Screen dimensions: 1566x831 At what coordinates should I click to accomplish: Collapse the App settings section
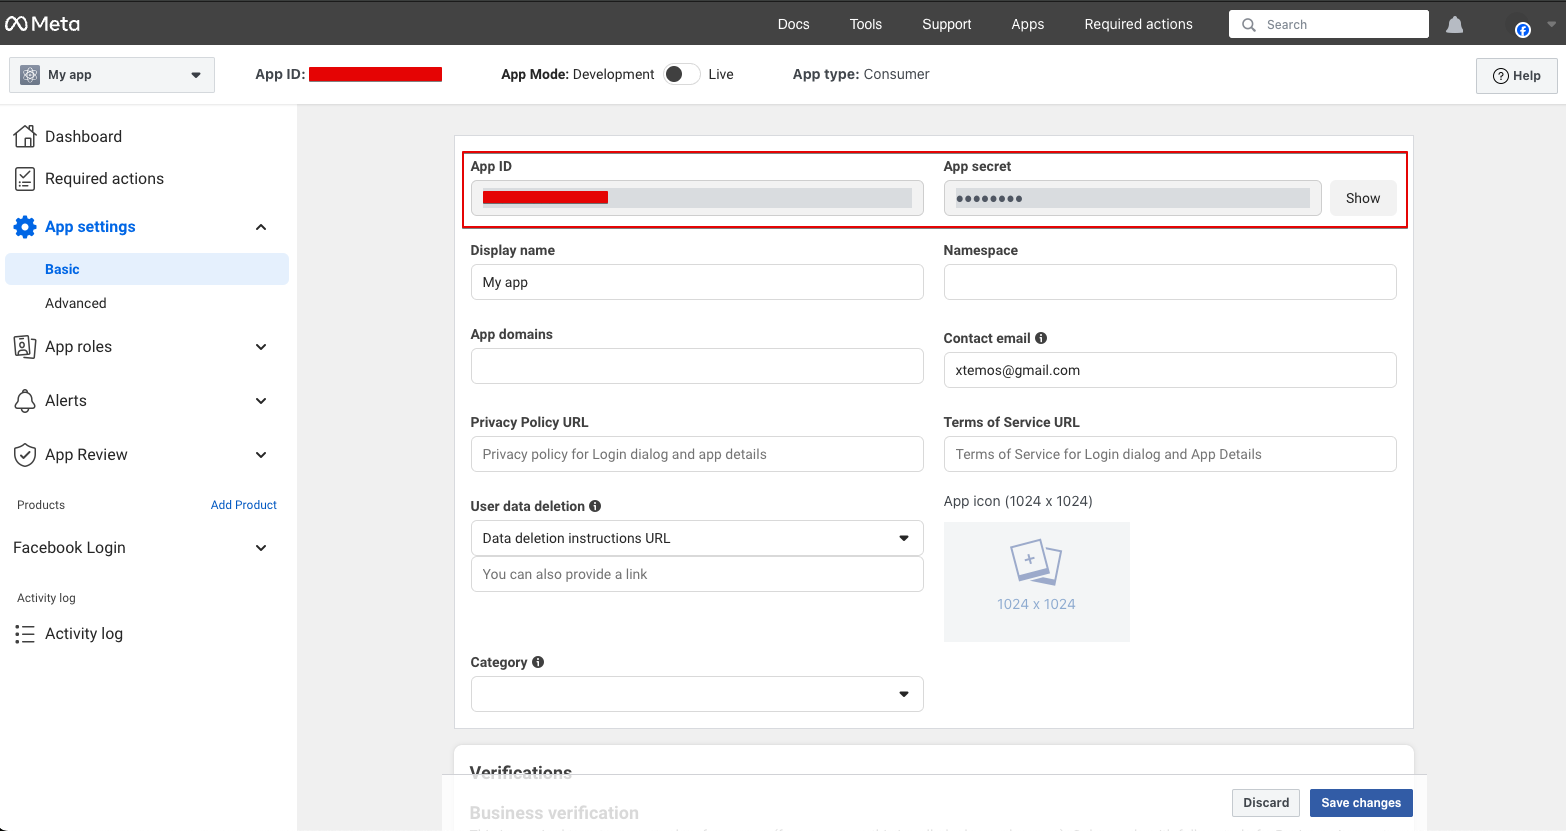coord(261,227)
